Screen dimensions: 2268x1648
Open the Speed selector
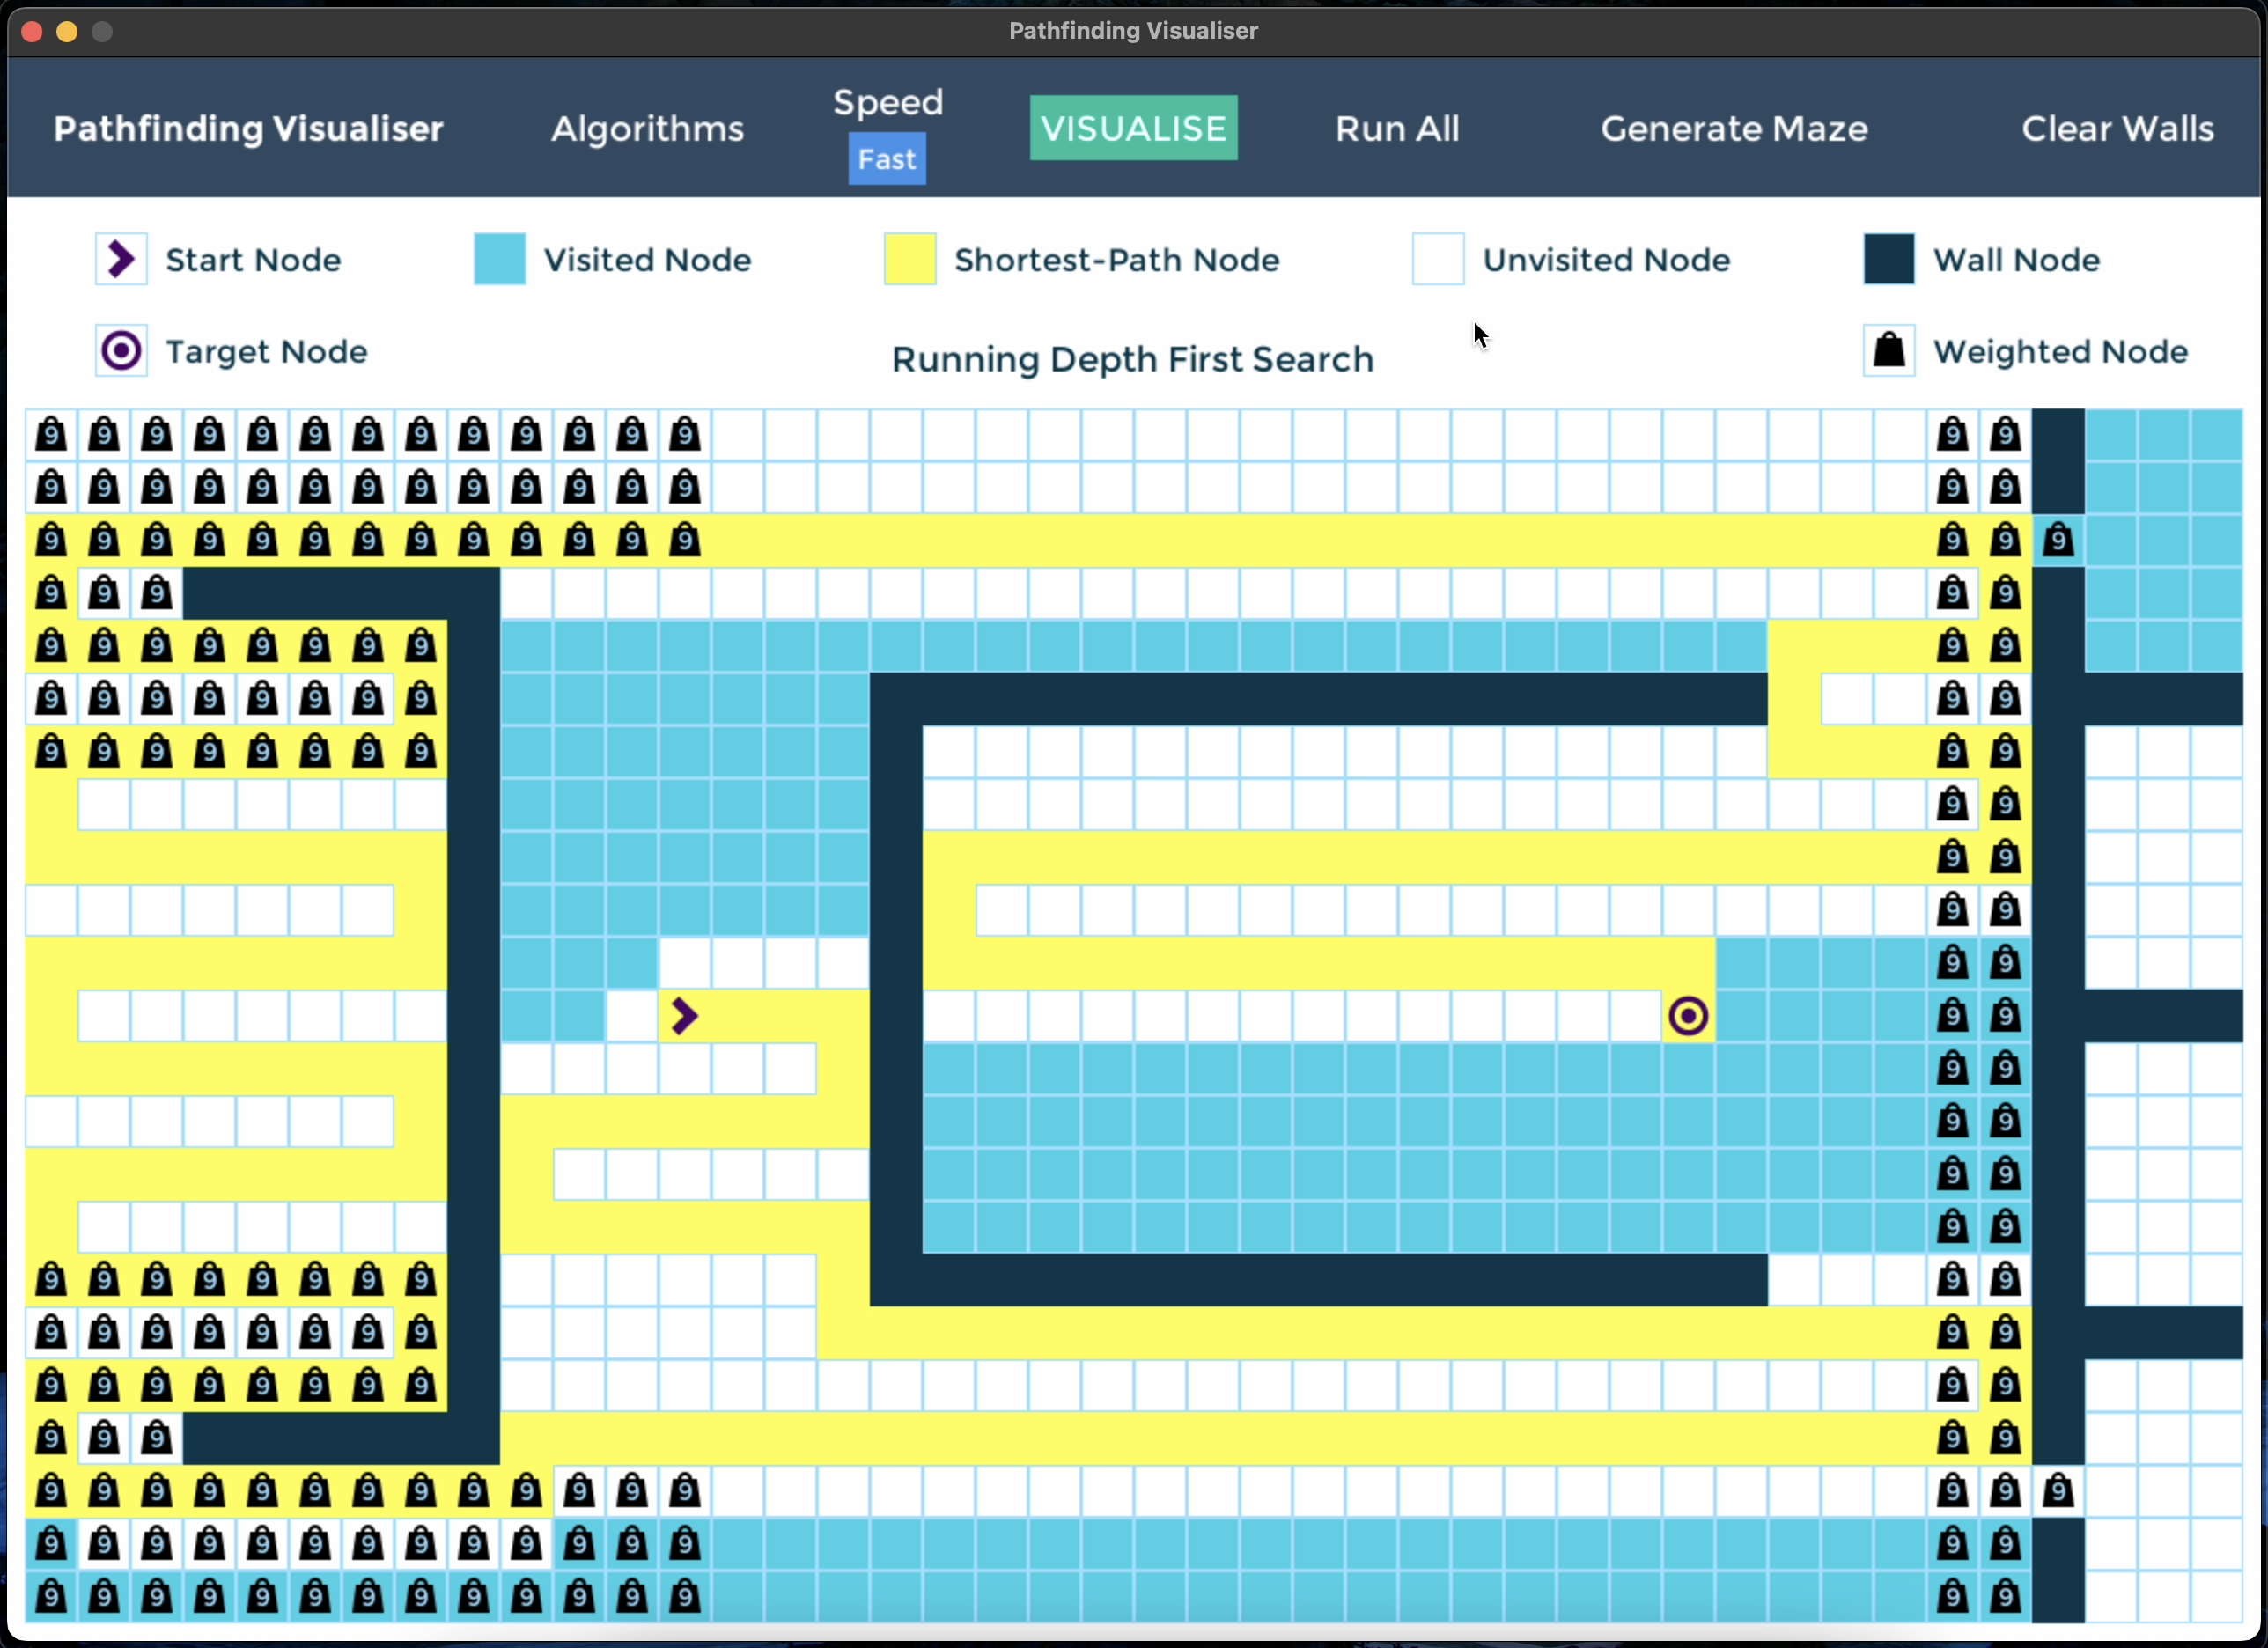click(x=888, y=102)
